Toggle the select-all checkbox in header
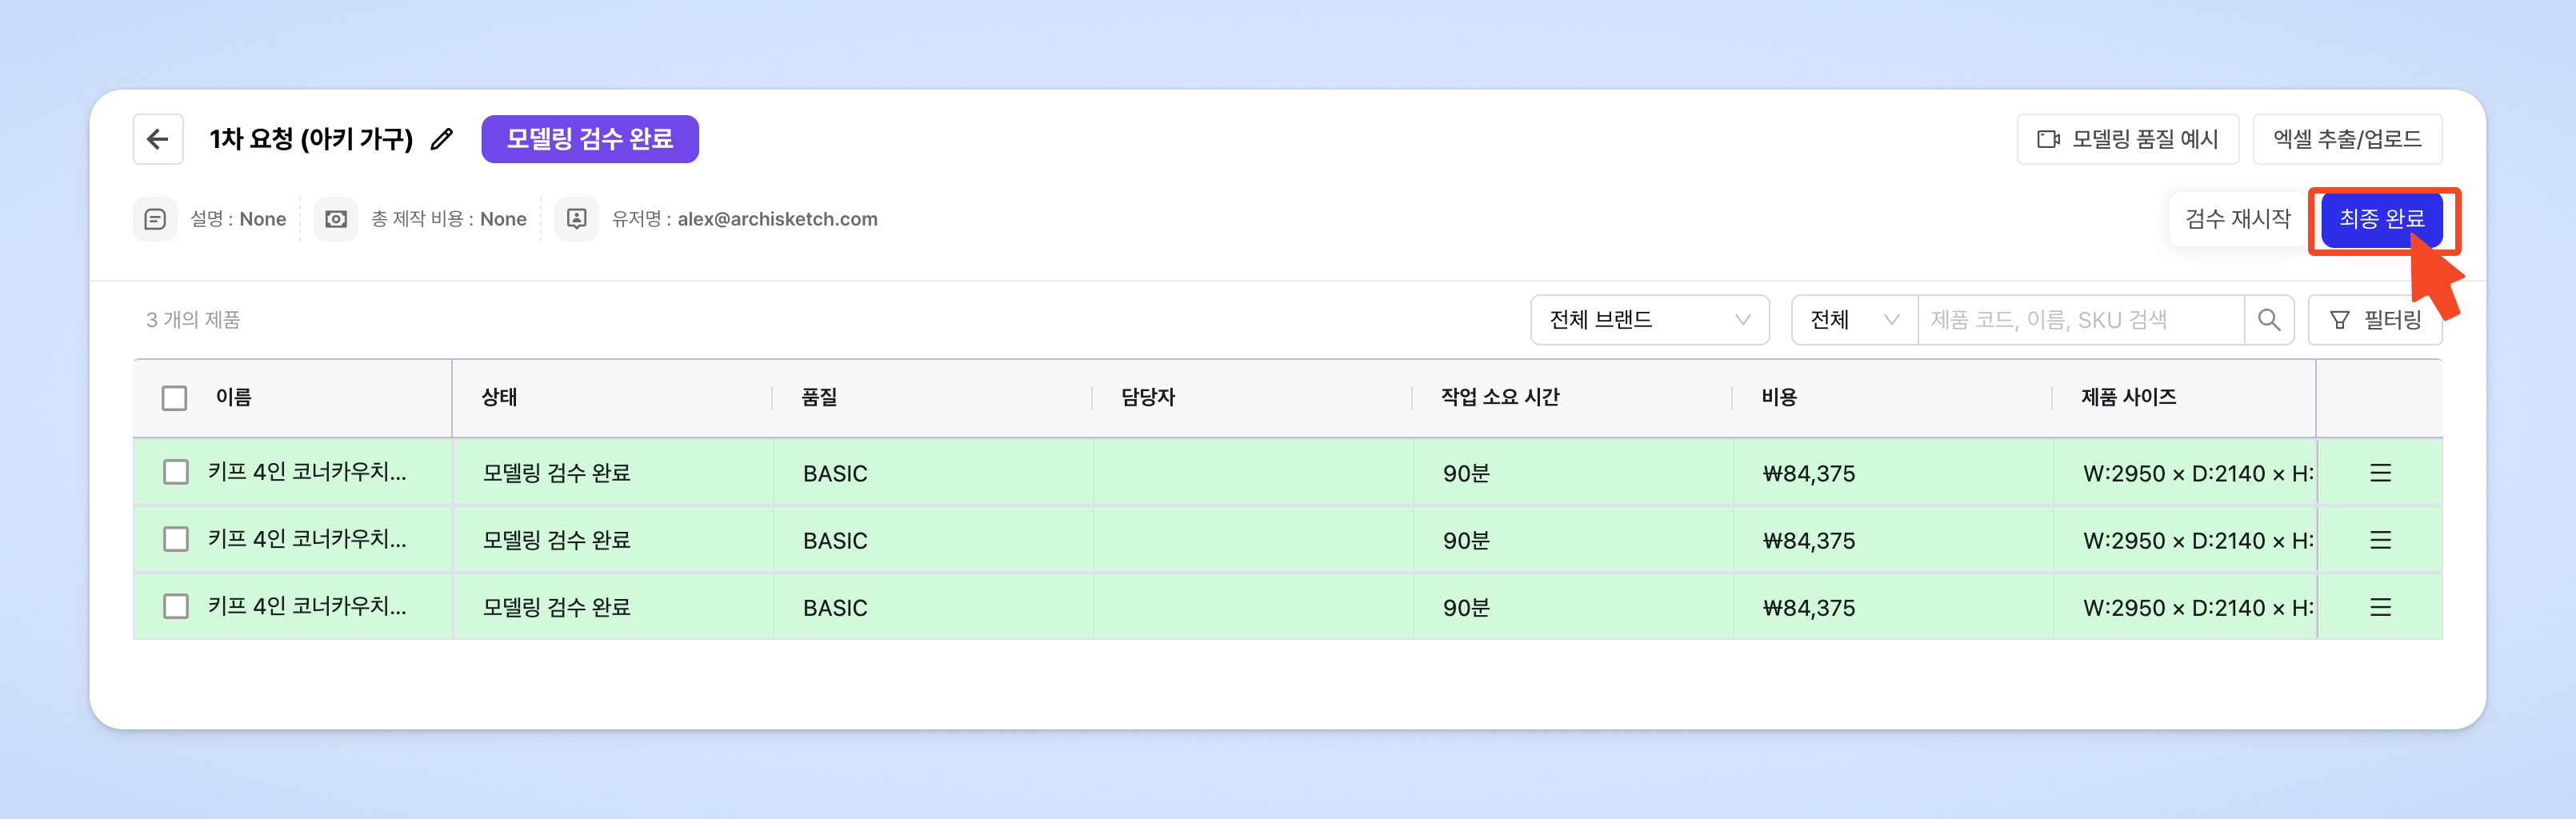The height and width of the screenshot is (819, 2576). coord(175,398)
